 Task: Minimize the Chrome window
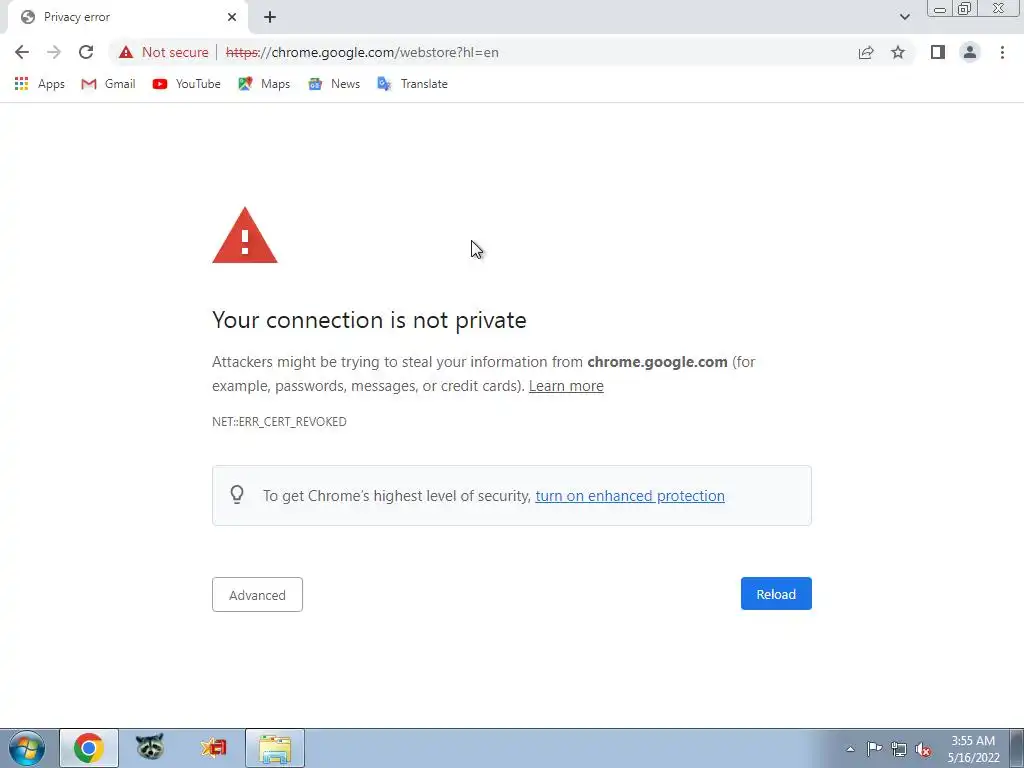click(940, 9)
